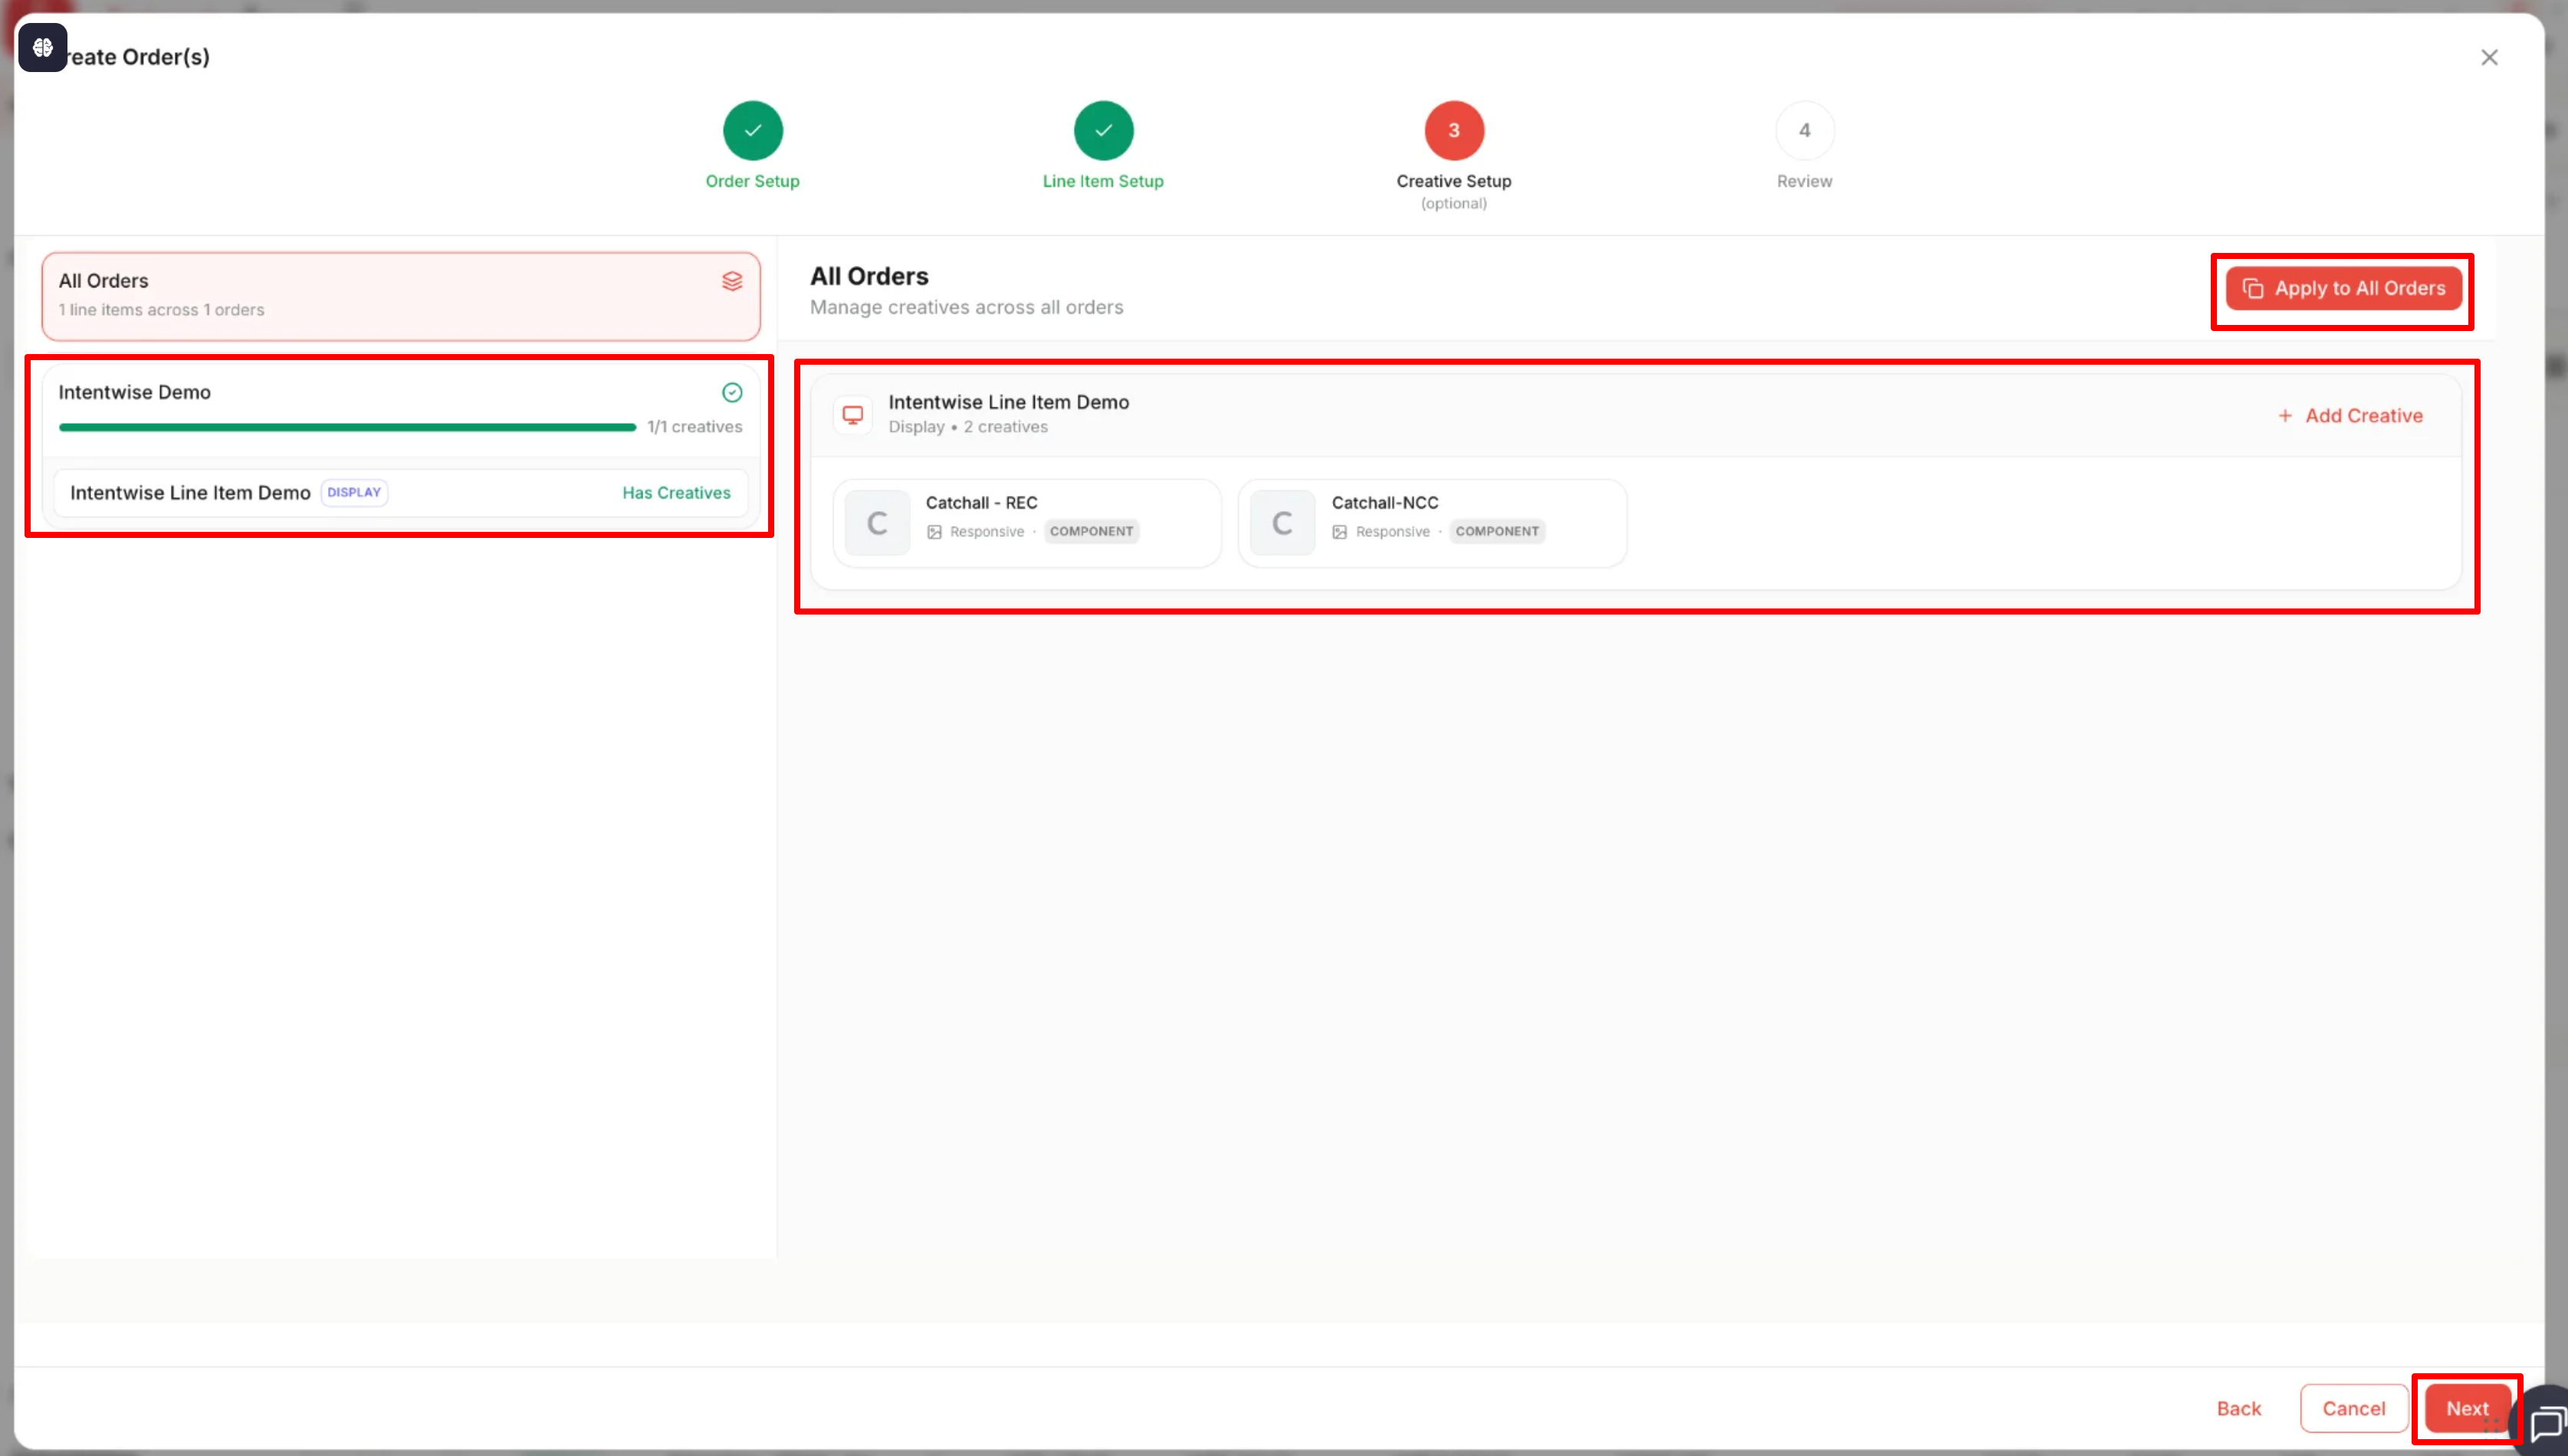Viewport: 2568px width, 1456px height.
Task: Go to the Order Setup step circle
Action: click(x=752, y=130)
